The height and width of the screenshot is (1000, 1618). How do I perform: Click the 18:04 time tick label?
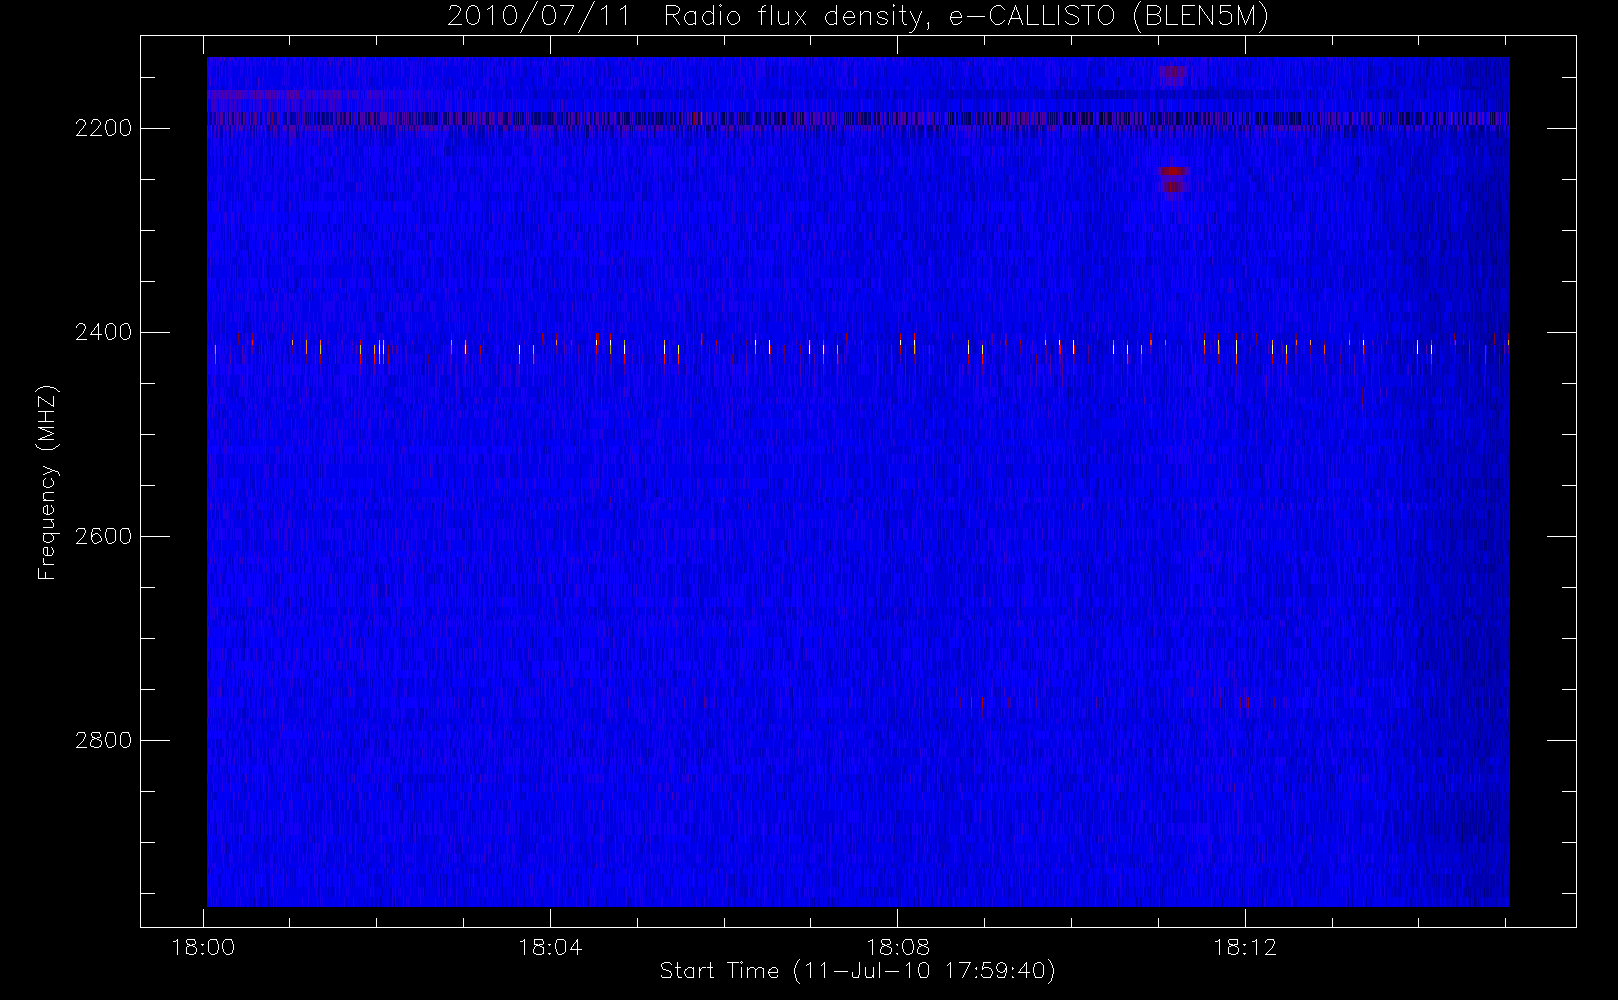(x=550, y=947)
